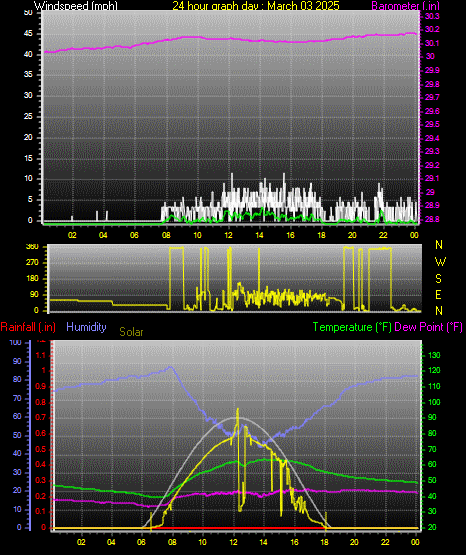Image resolution: width=466 pixels, height=555 pixels.
Task: Click hour 12 on wind graph axis
Action: click(x=229, y=235)
